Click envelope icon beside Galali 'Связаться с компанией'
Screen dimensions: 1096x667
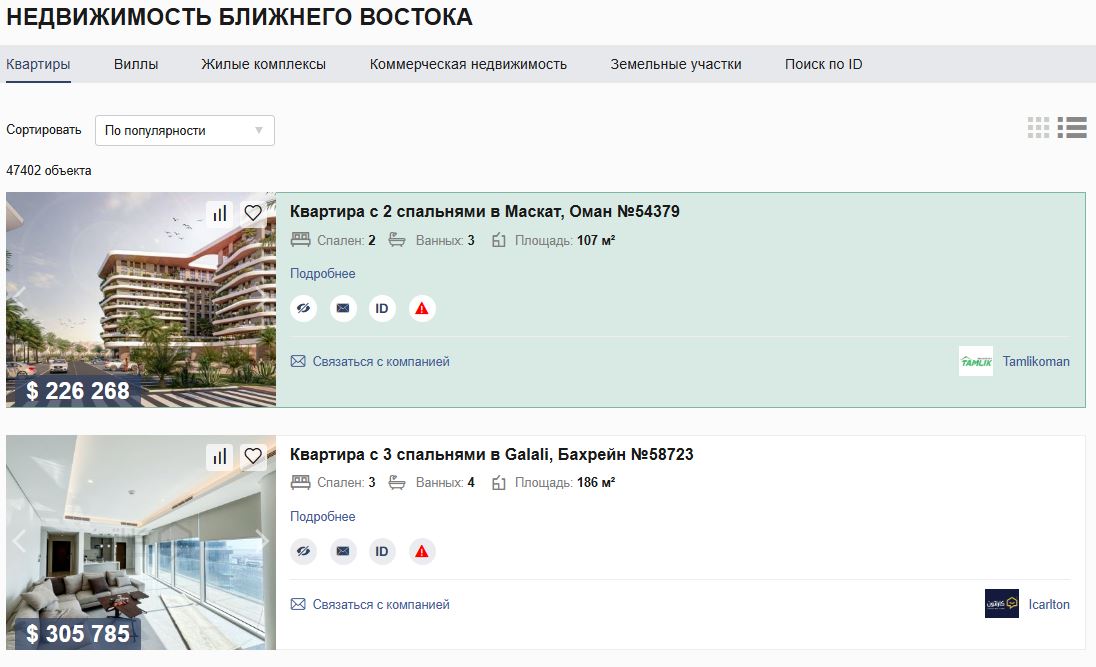pos(298,604)
